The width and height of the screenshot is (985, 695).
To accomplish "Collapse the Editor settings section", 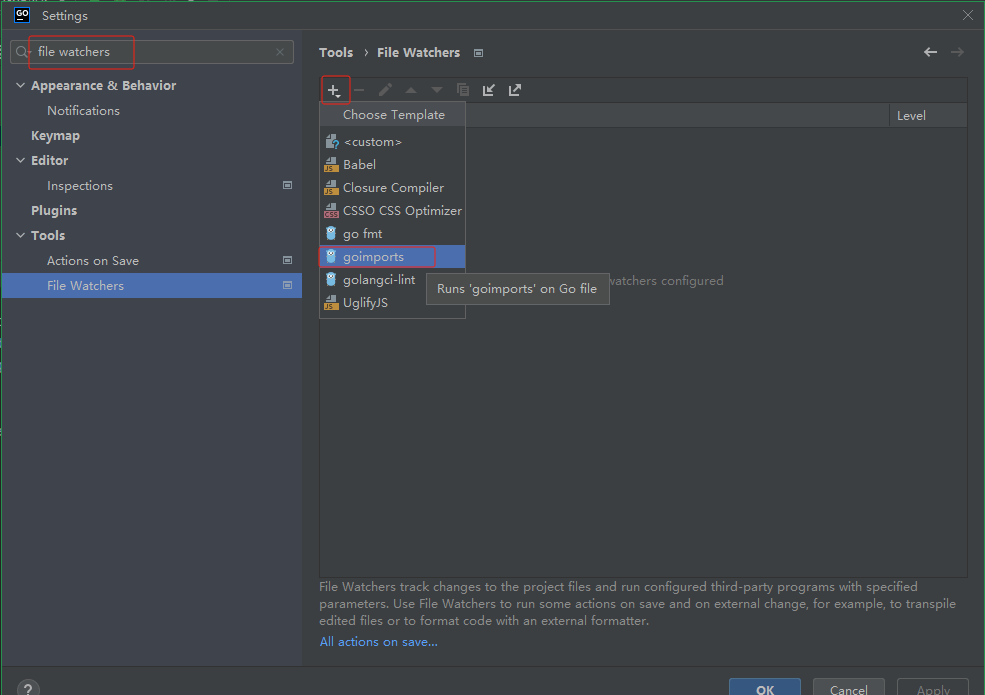I will point(21,161).
